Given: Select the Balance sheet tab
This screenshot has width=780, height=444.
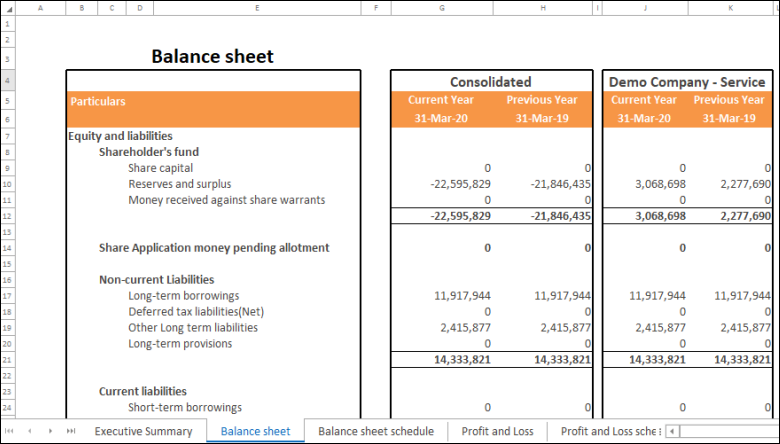Looking at the screenshot, I should pyautogui.click(x=255, y=431).
